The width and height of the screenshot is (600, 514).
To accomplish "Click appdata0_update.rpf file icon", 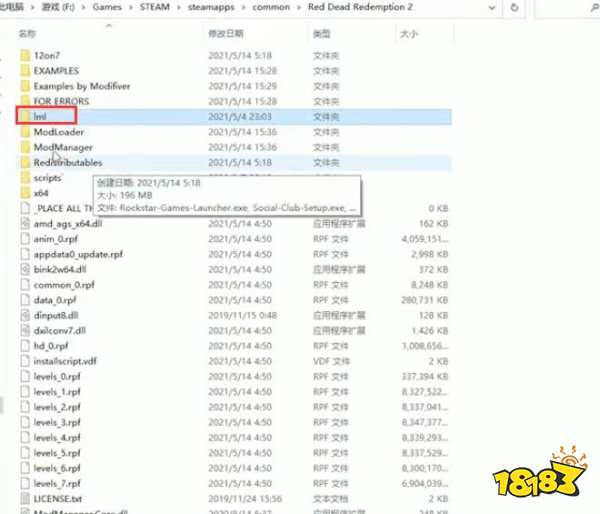I will pyautogui.click(x=25, y=254).
